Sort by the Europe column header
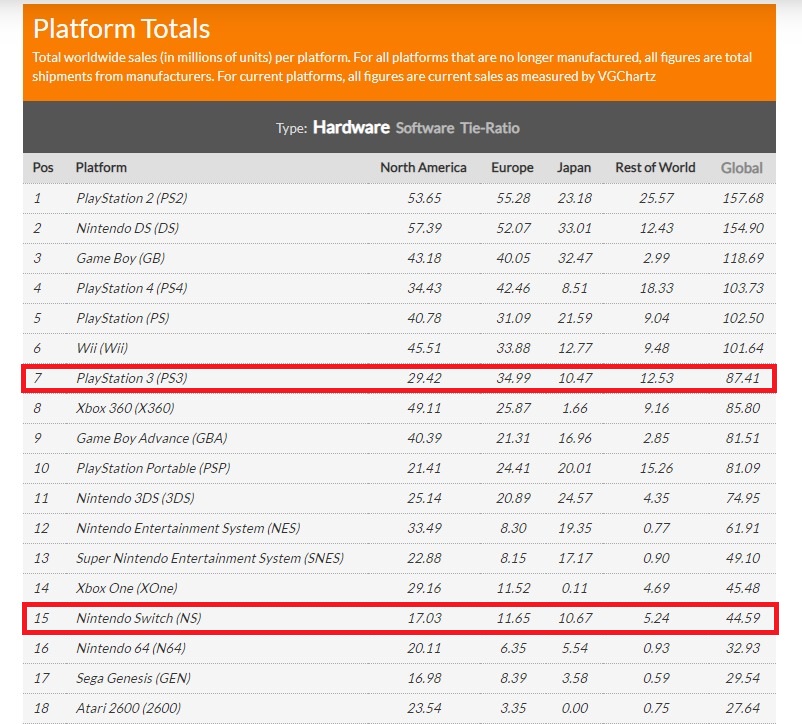802x724 pixels. pos(512,167)
